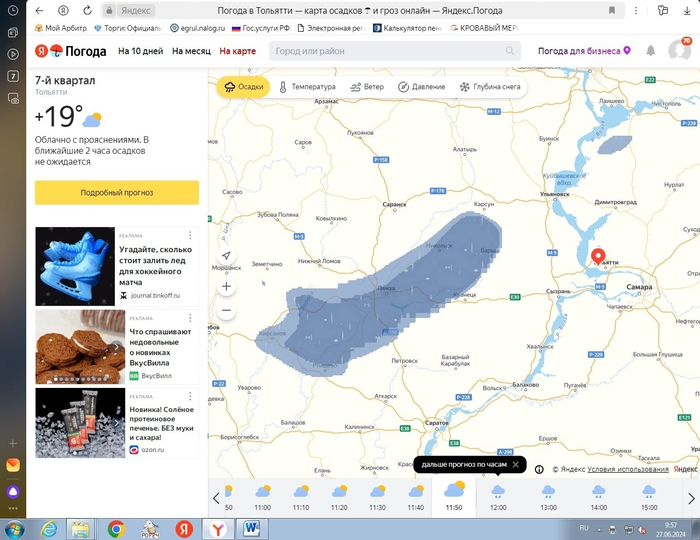The width and height of the screenshot is (700, 540).
Task: Open the options dots of the ВкусВилл ad
Action: (190, 318)
